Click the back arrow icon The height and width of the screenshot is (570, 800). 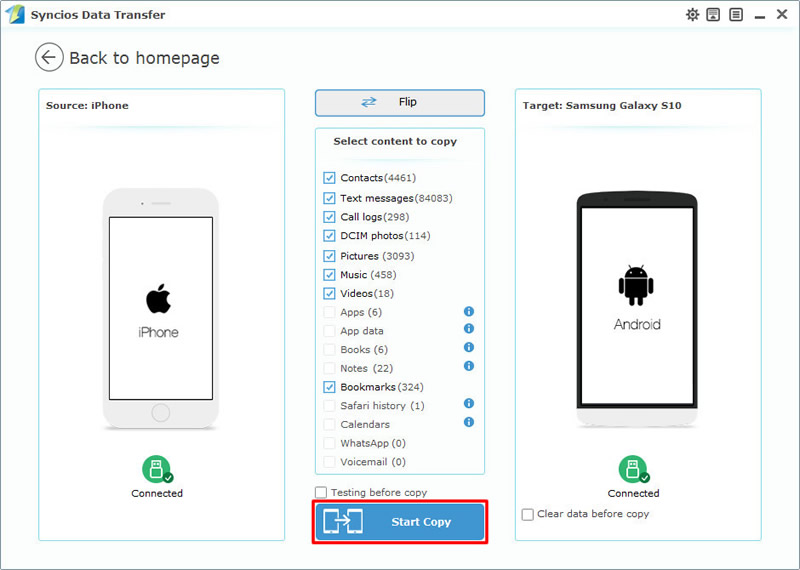49,57
